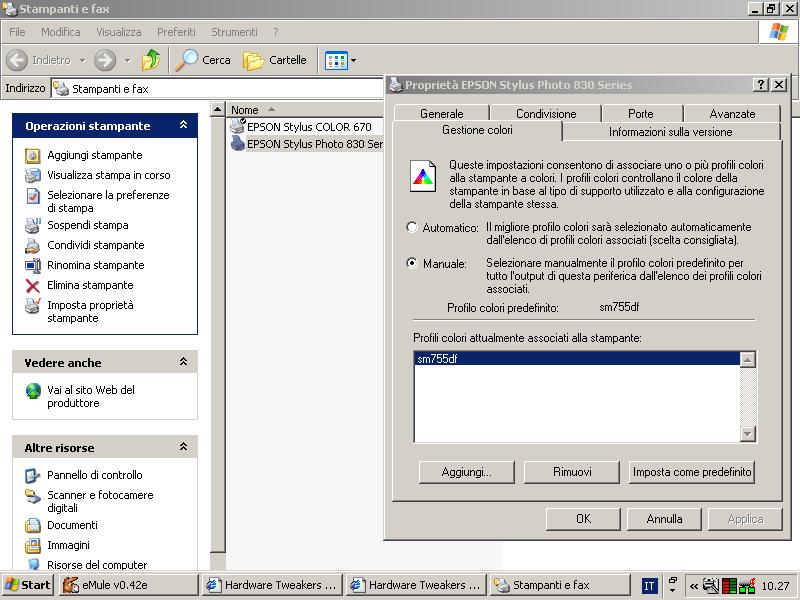Collapse the Vedere anche panel
This screenshot has width=800, height=600.
[184, 362]
